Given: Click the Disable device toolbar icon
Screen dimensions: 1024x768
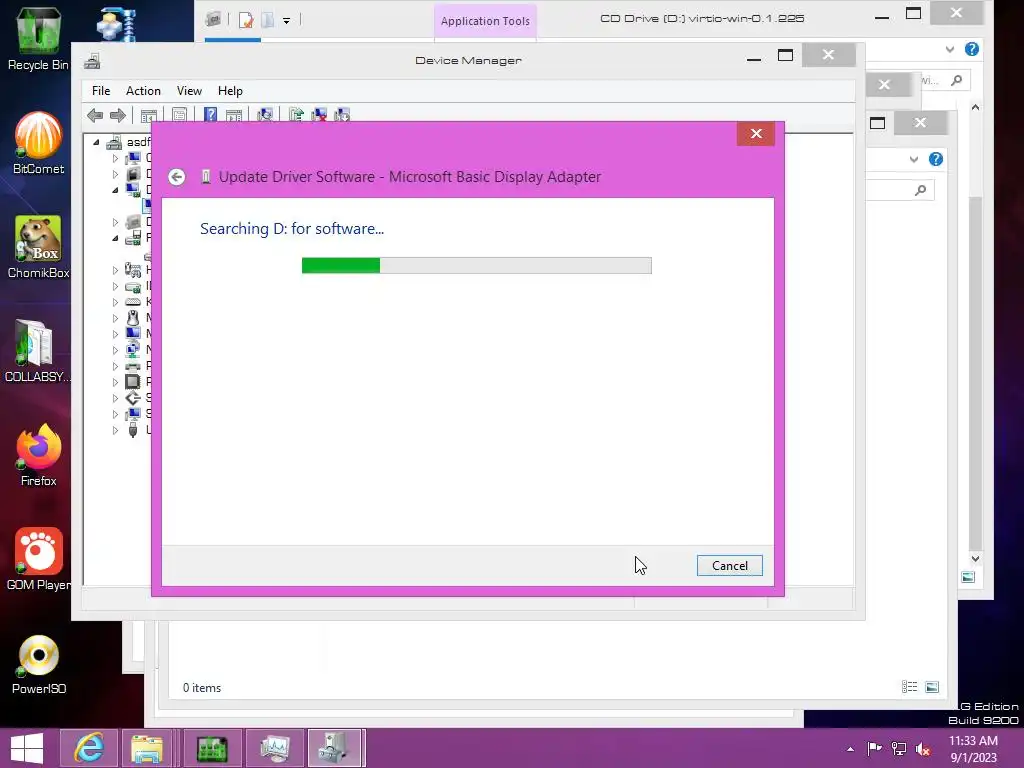Looking at the screenshot, I should (342, 116).
